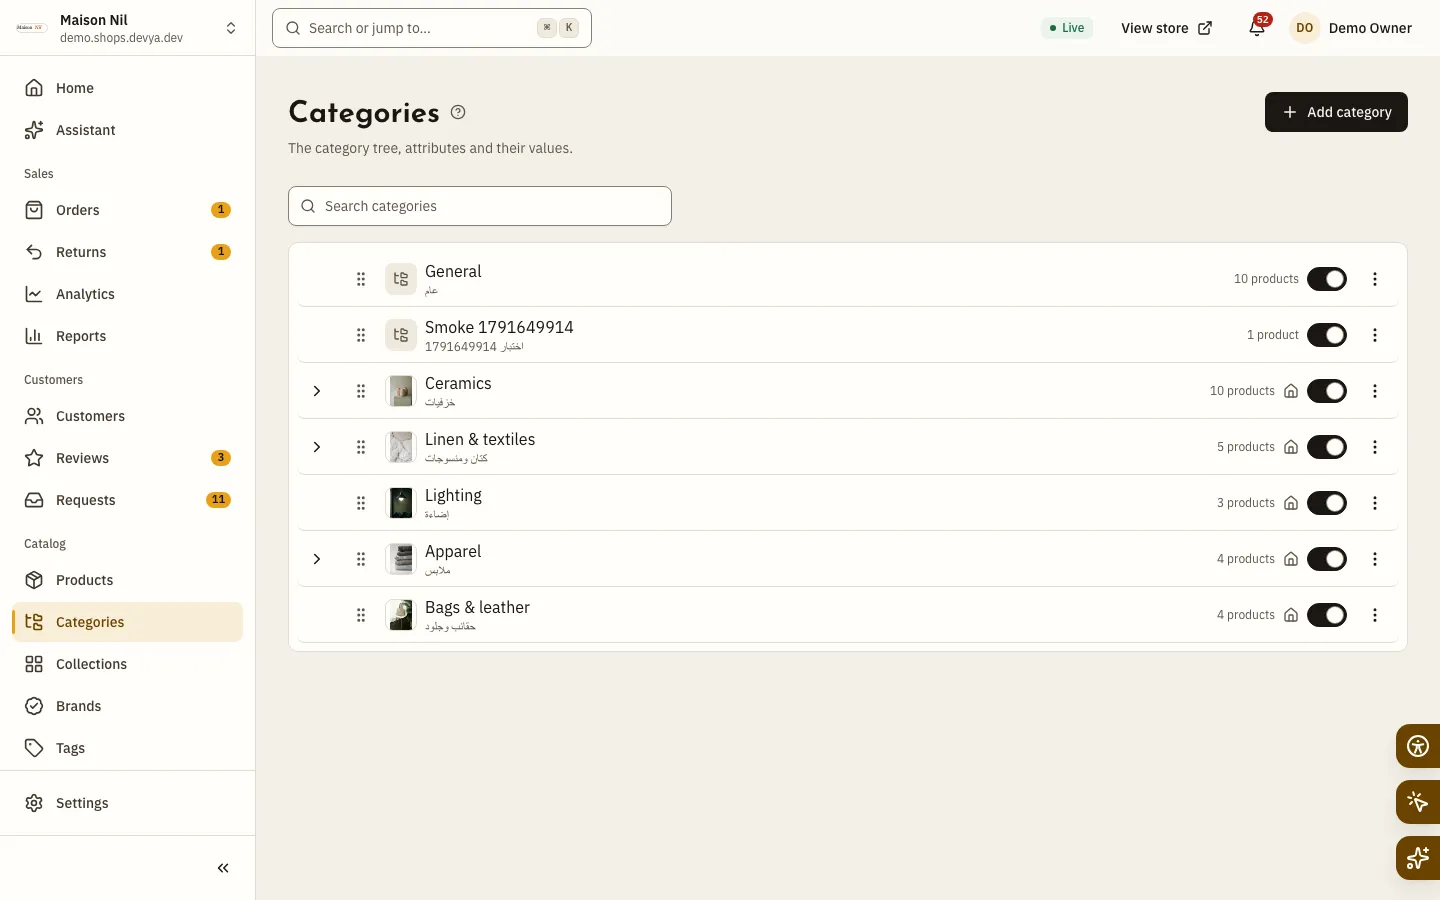Open the Maison Nil store switcher
Viewport: 1440px width, 900px height.
pos(127,28)
